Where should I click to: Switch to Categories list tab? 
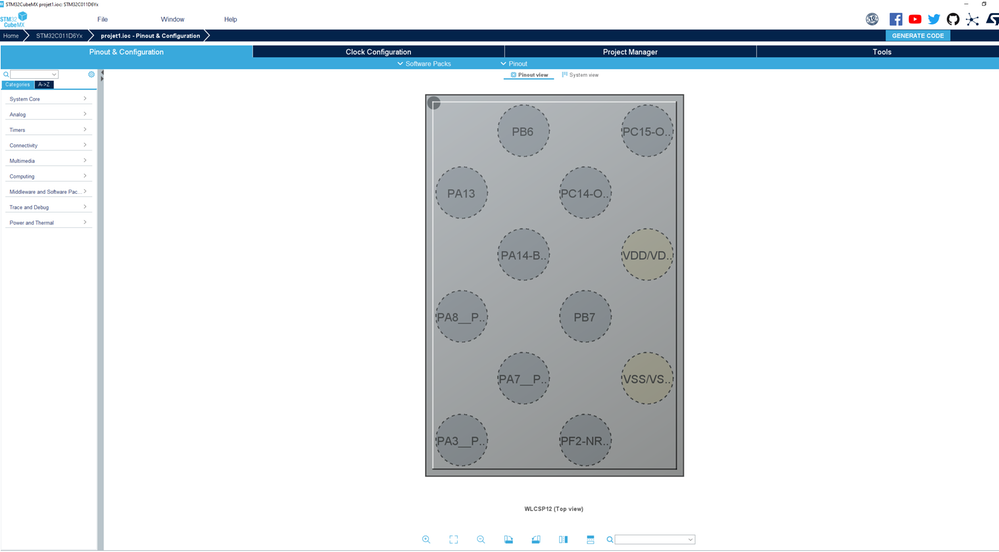[x=18, y=84]
